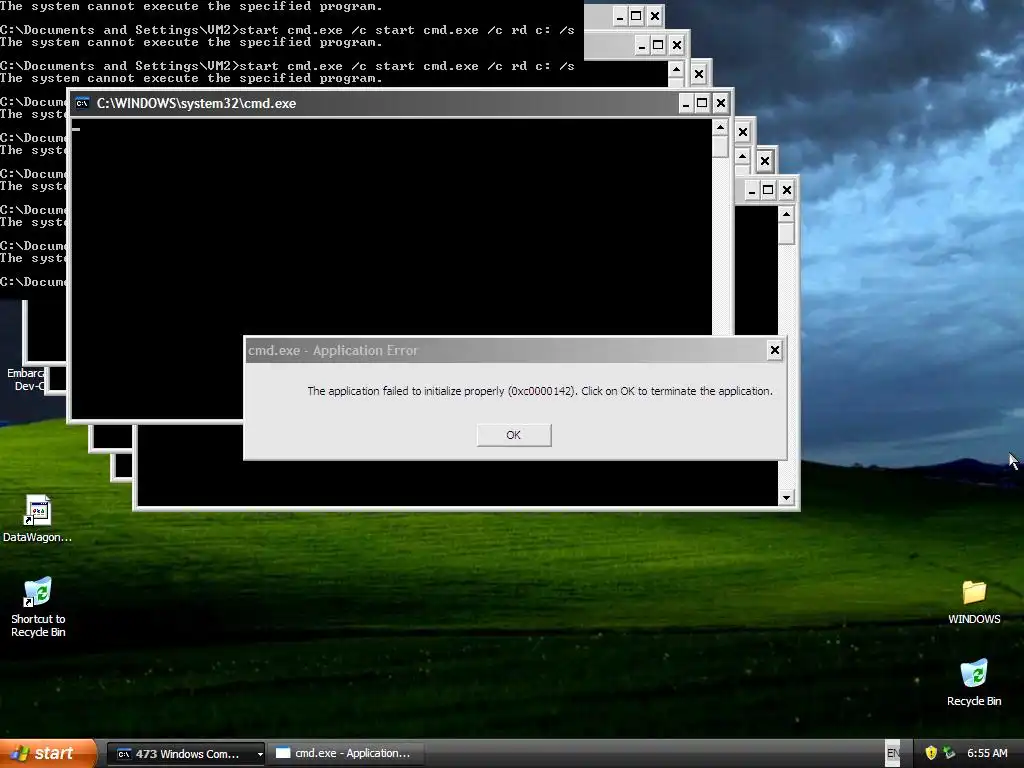Click the 6:55 AM system clock
The image size is (1024, 768).
(987, 753)
